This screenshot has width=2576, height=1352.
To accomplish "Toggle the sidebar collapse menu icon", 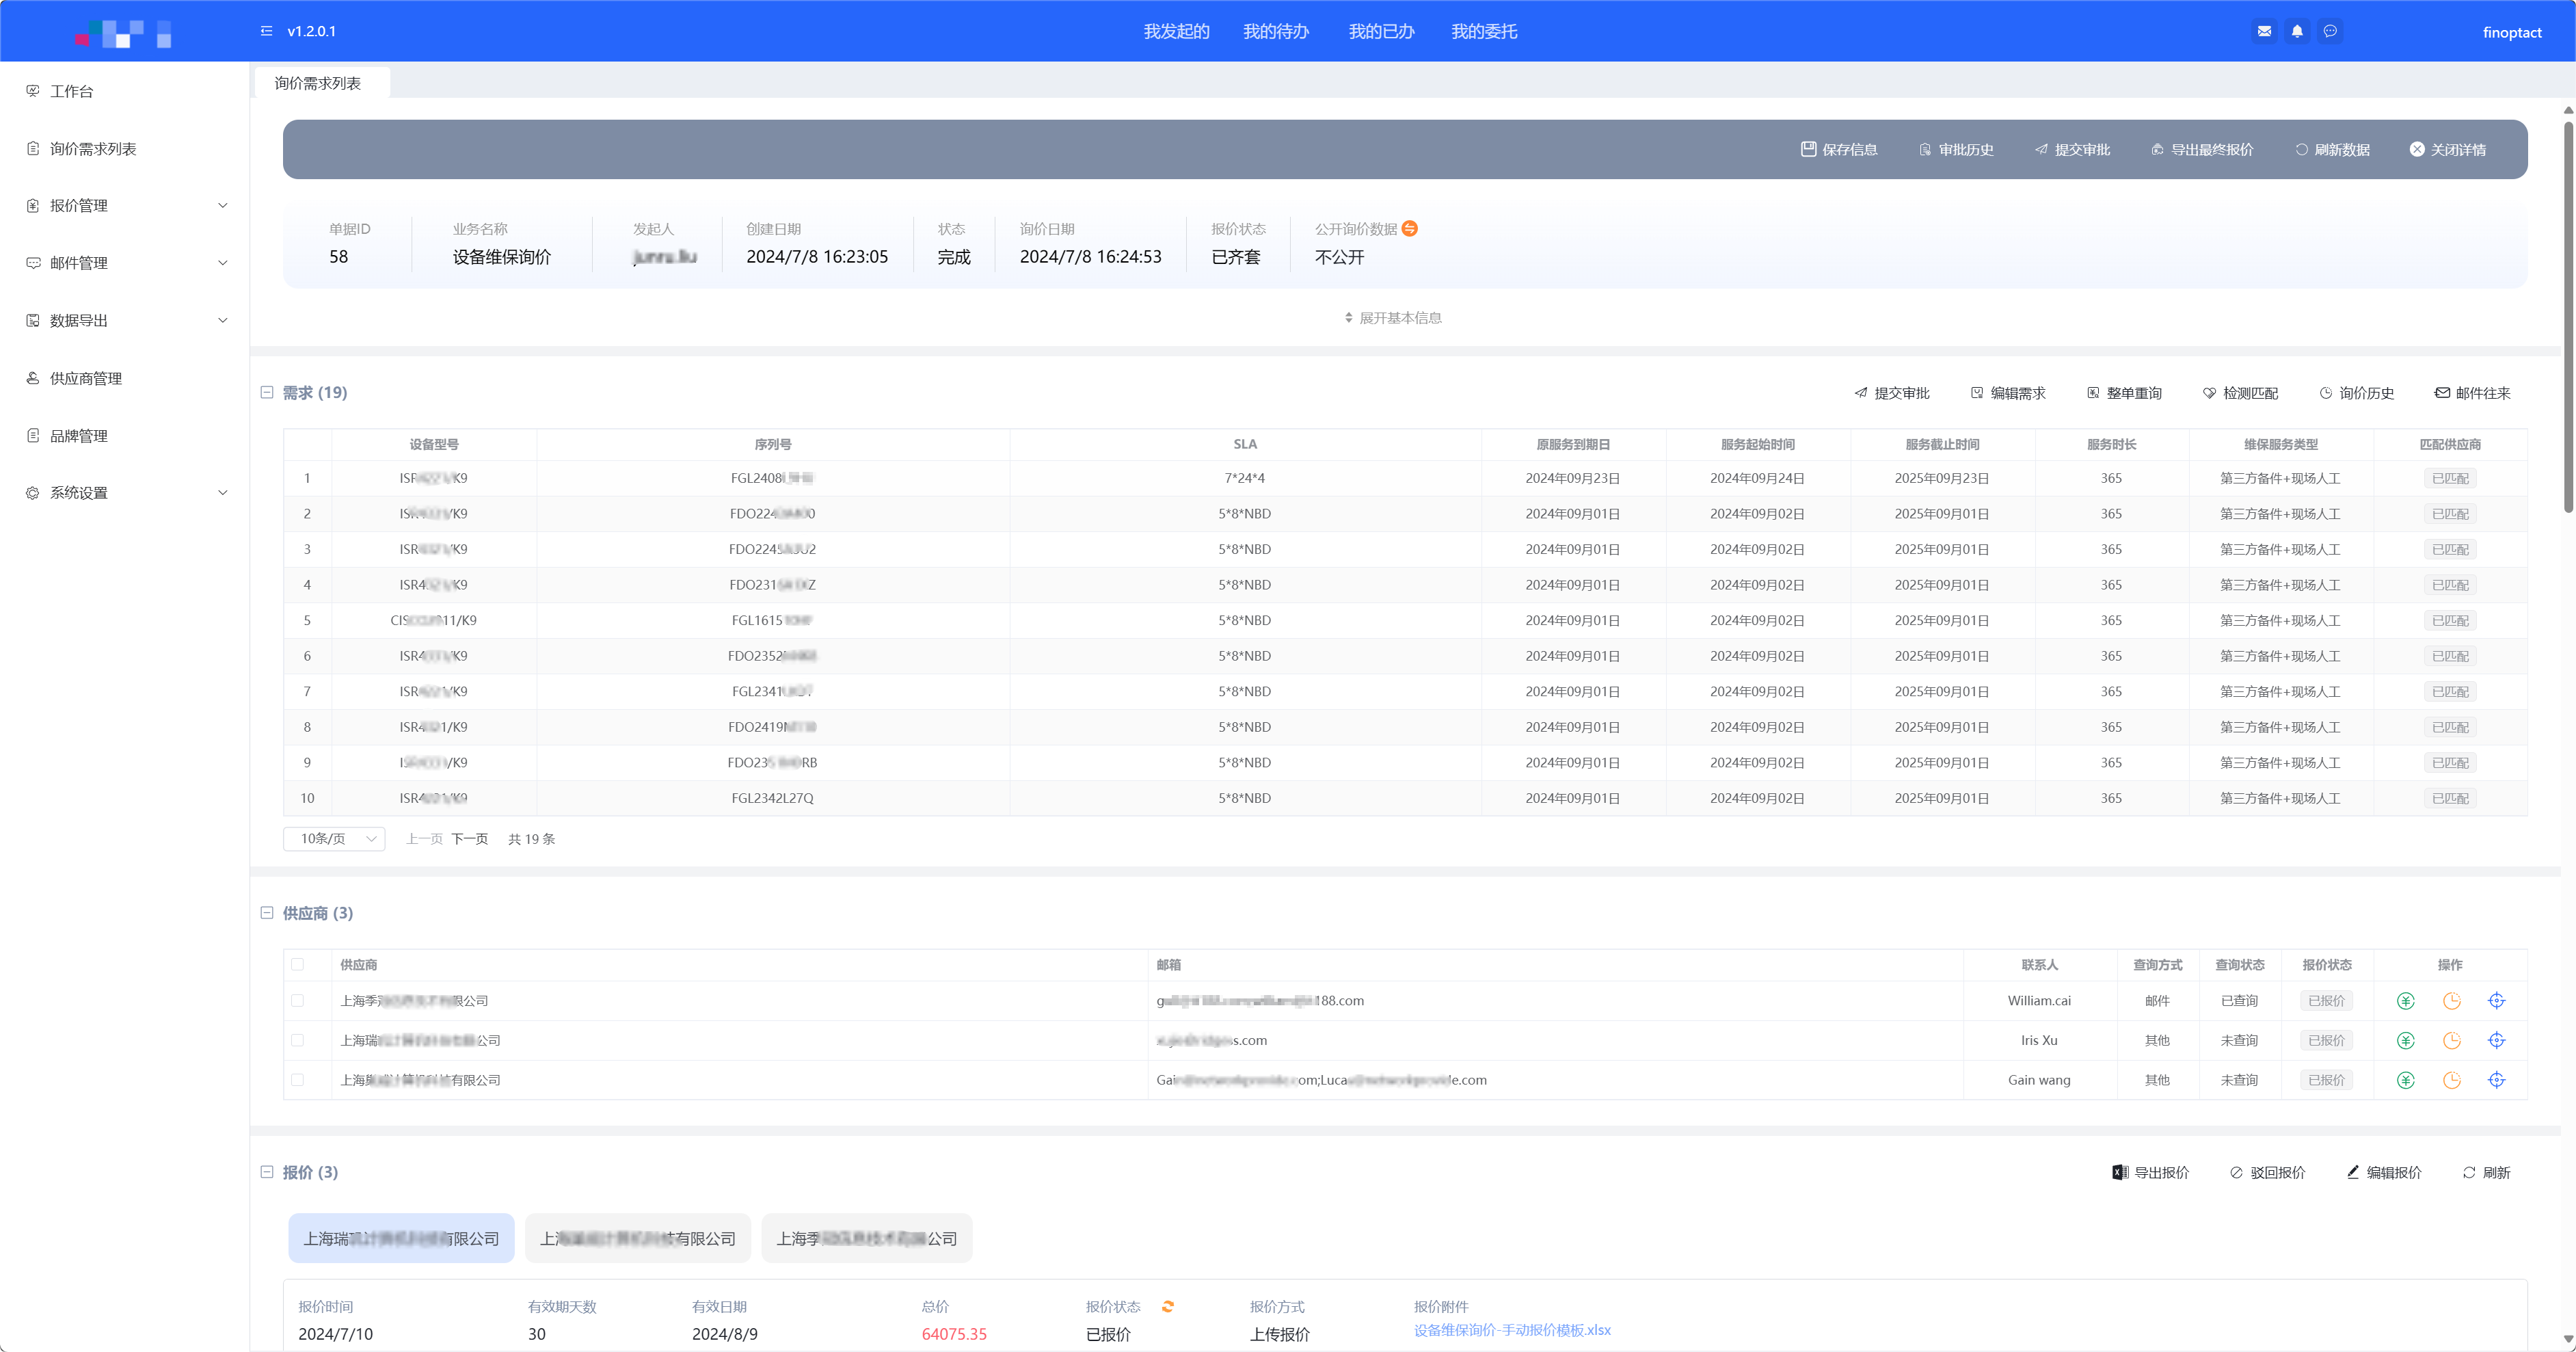I will (x=266, y=31).
